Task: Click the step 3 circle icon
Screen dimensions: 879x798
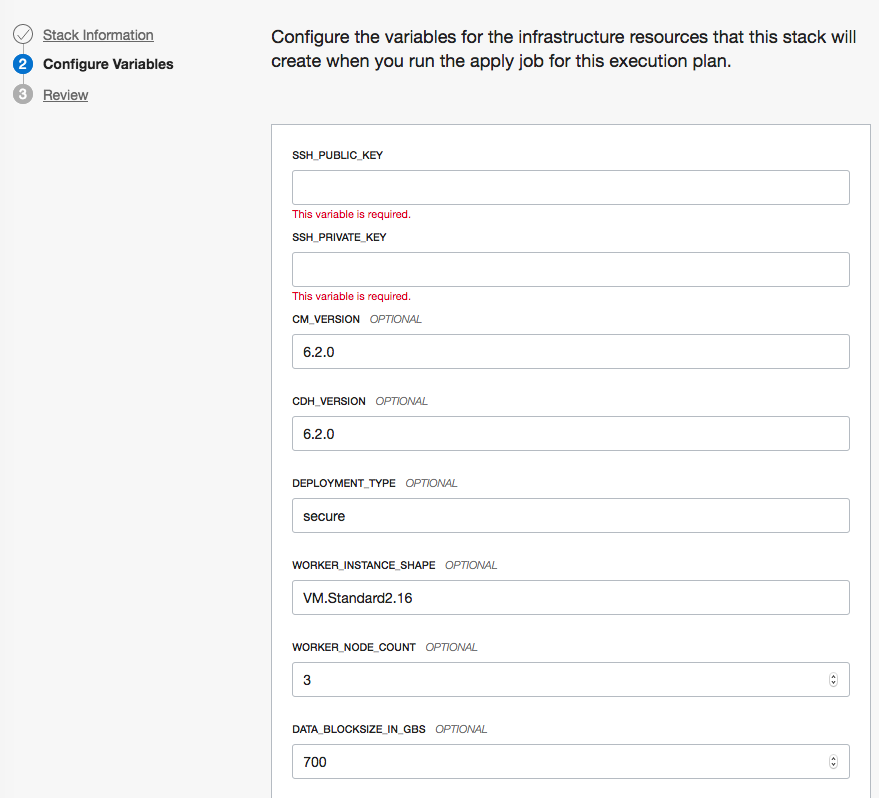Action: coord(23,95)
